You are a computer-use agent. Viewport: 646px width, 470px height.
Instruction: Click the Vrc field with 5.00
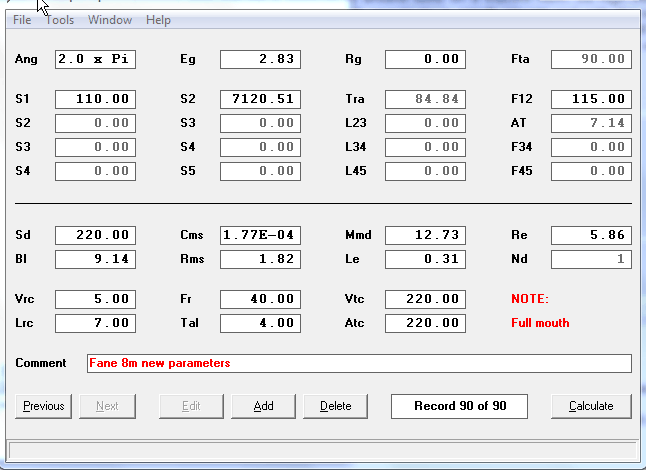click(95, 299)
